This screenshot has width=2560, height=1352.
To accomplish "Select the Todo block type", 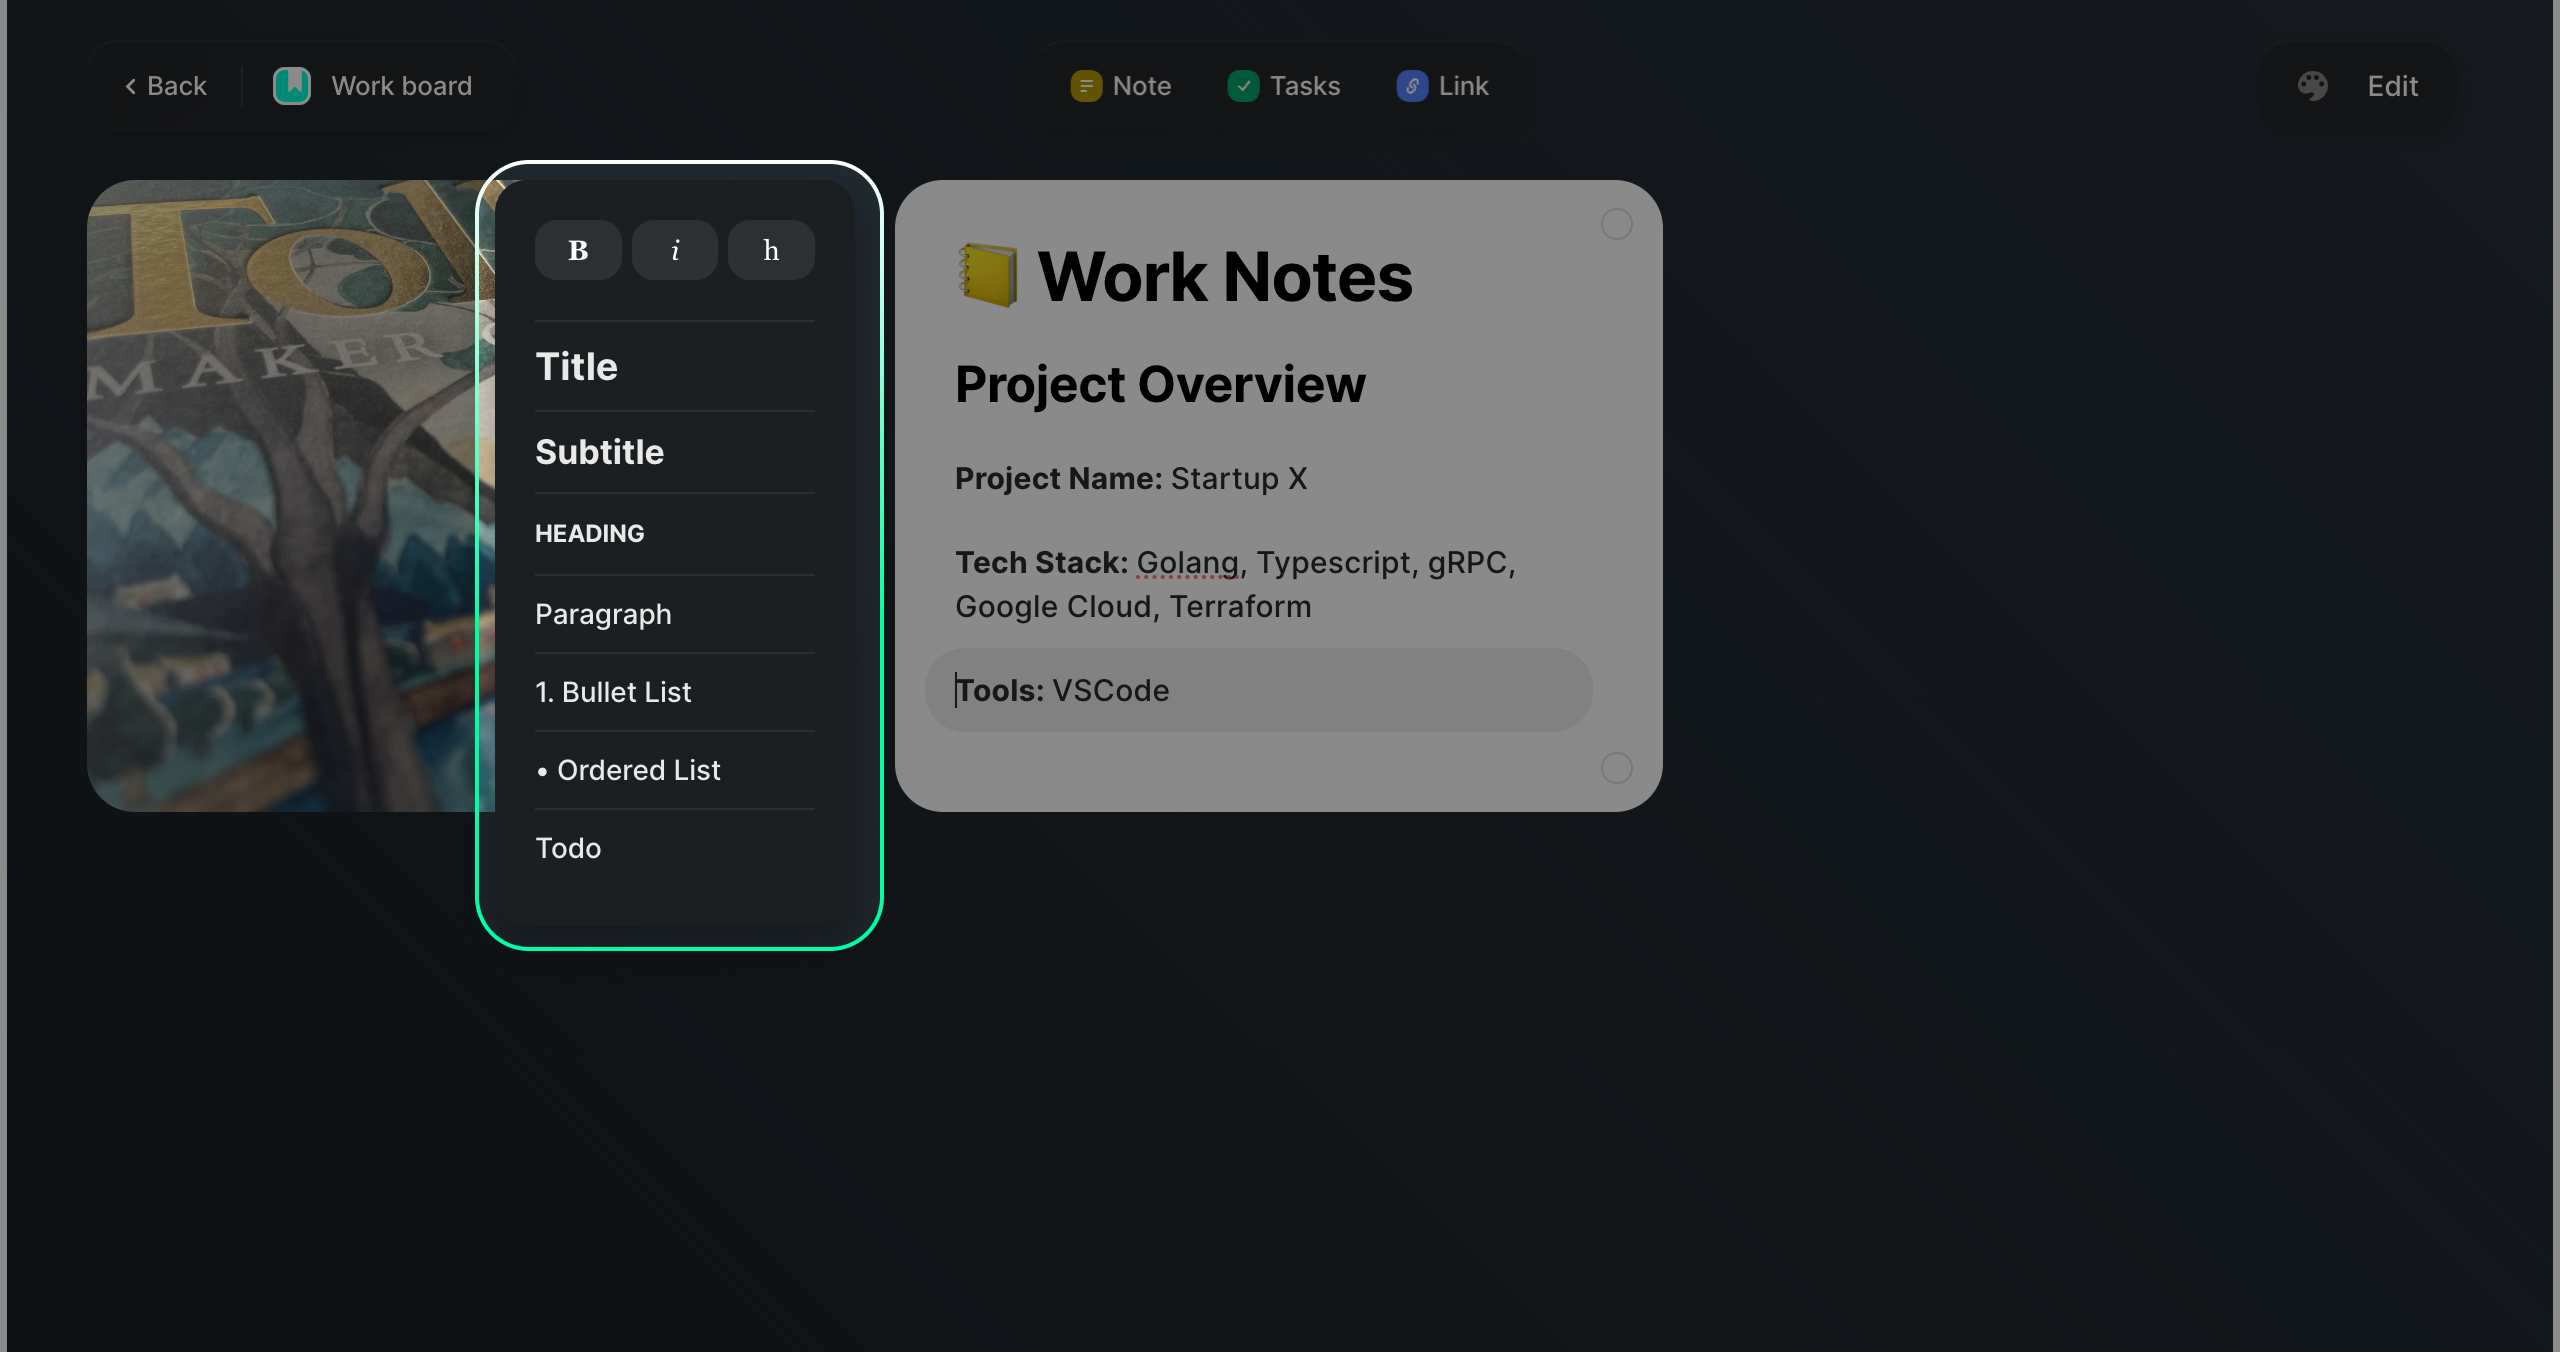I will tap(568, 848).
